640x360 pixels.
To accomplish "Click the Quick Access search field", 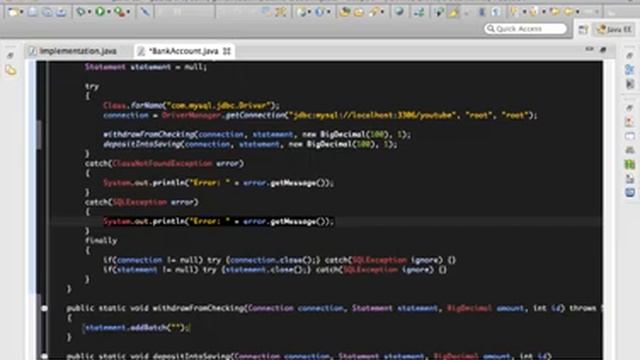I will coord(526,29).
